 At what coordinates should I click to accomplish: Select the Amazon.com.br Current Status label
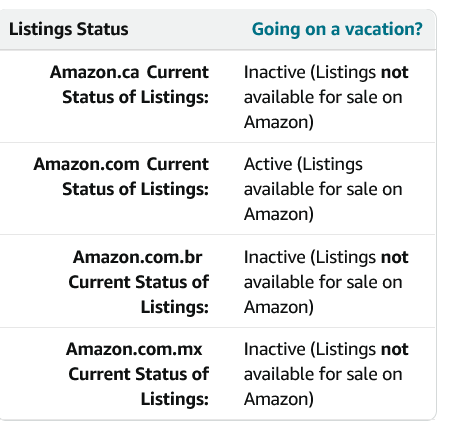139,282
